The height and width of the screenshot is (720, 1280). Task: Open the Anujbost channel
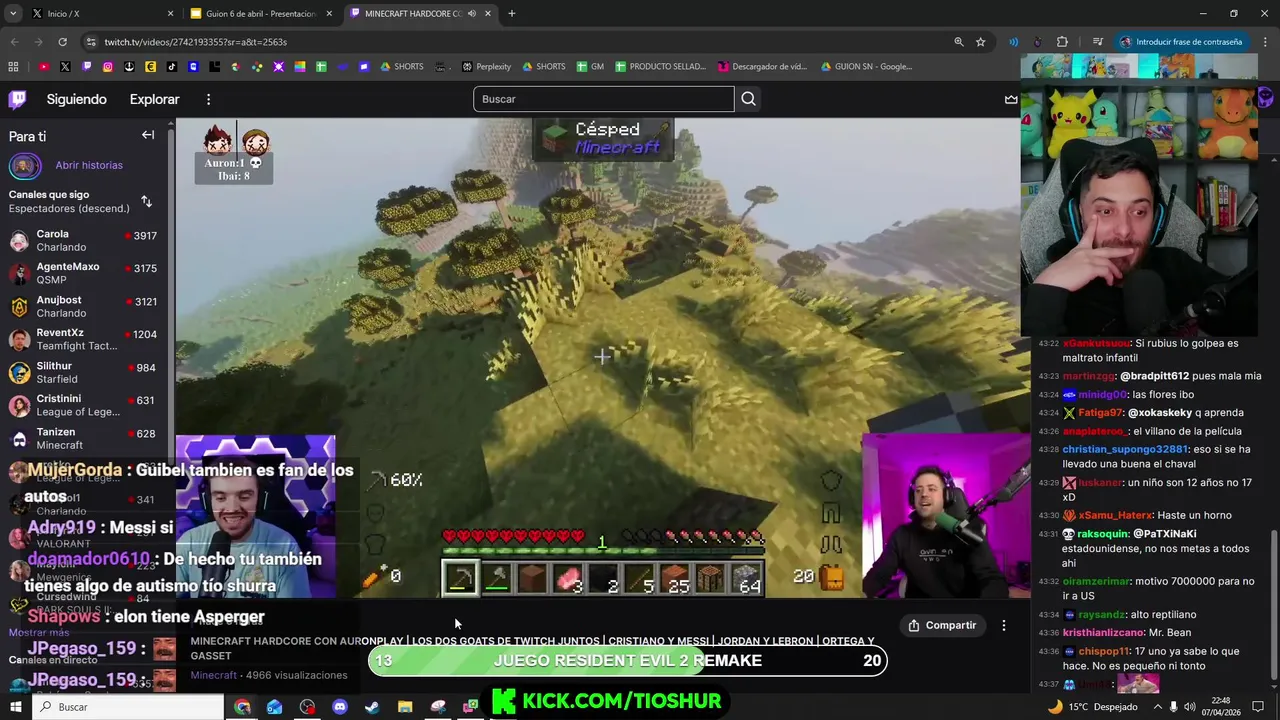(x=85, y=307)
